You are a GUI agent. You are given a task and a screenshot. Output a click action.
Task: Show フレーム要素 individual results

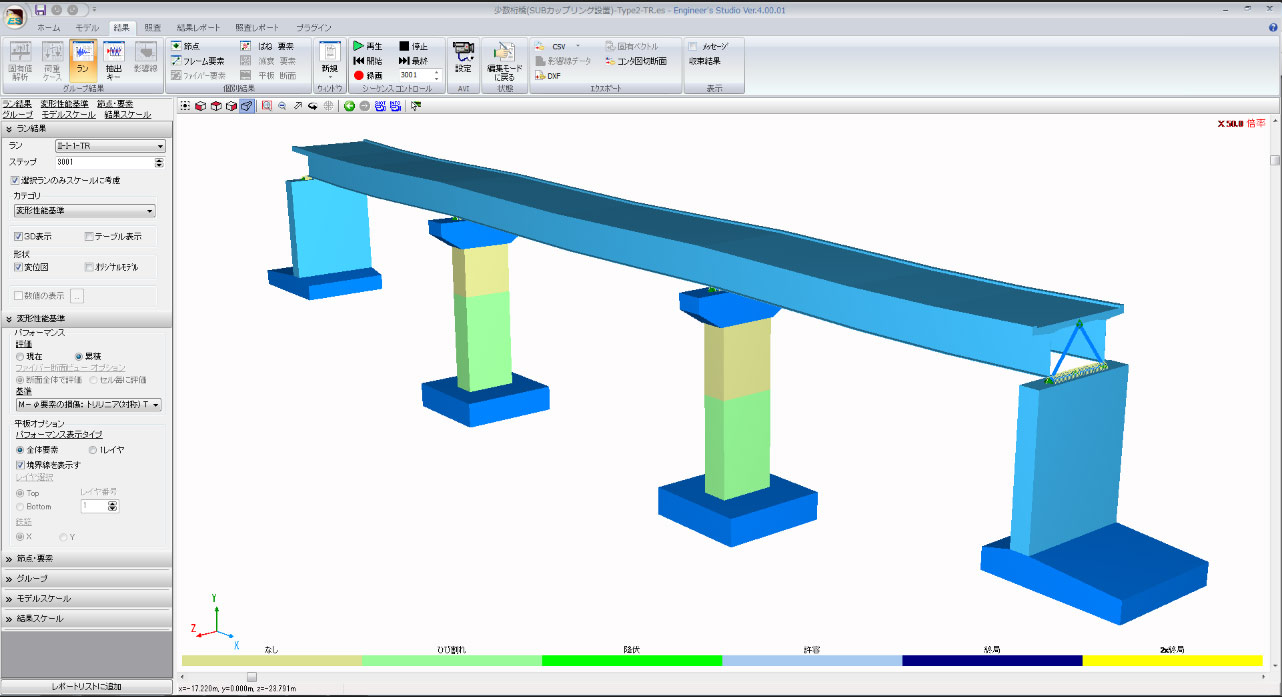[x=197, y=61]
